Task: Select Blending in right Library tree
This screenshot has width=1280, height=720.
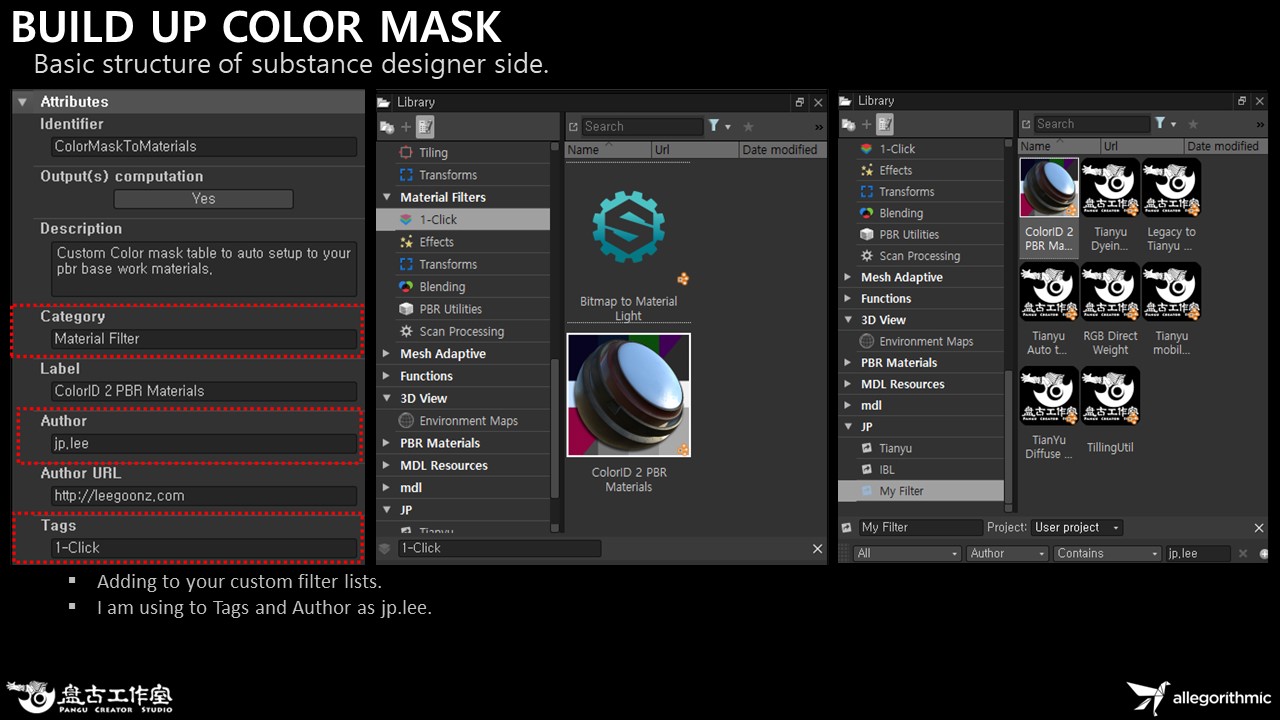Action: click(x=921, y=213)
